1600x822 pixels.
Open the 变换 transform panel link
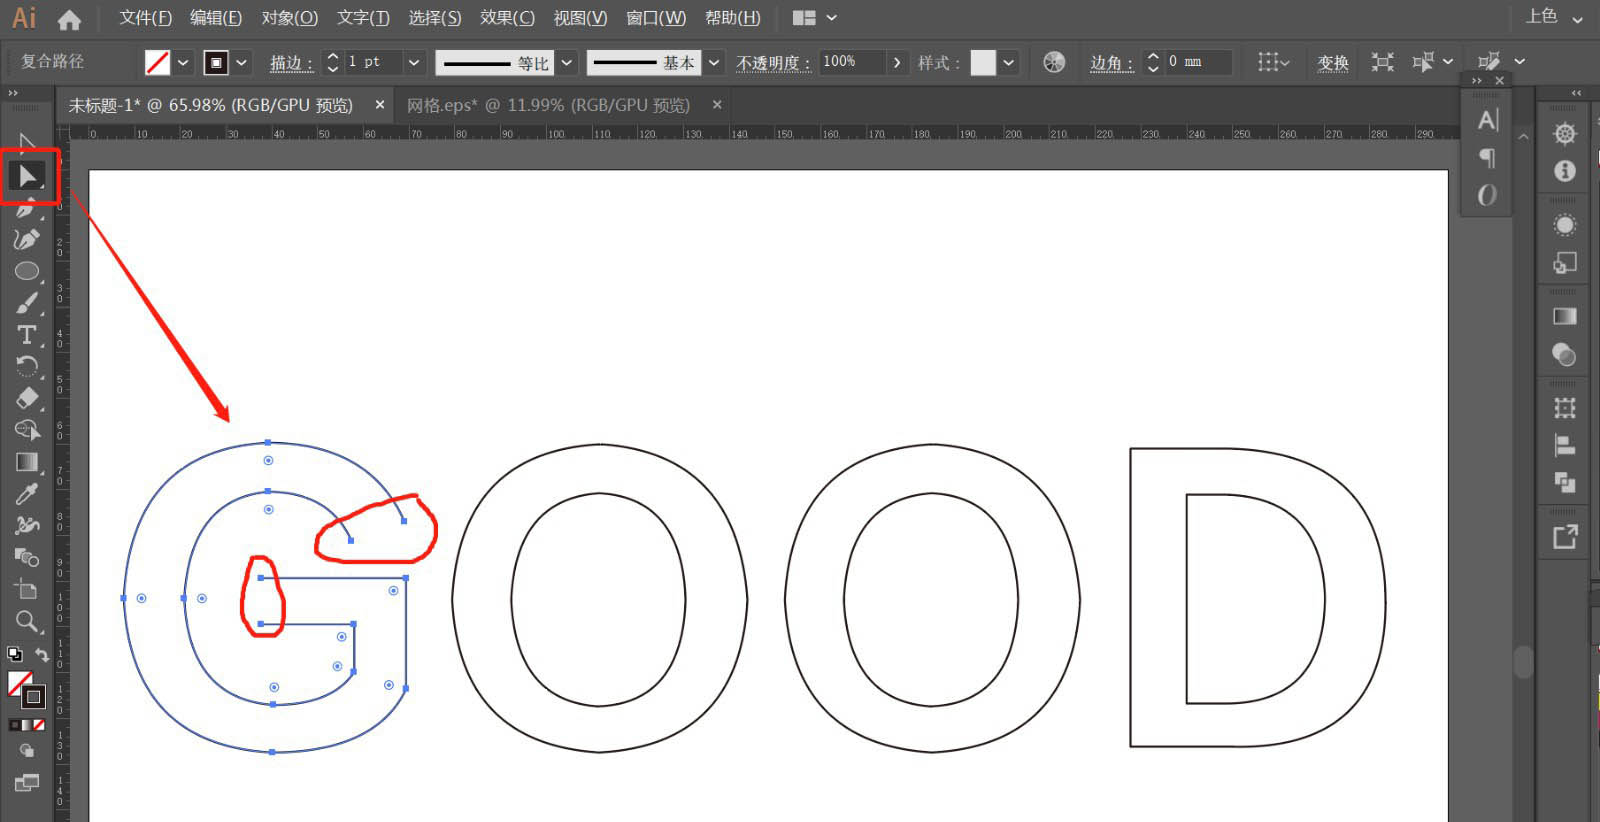[1333, 63]
